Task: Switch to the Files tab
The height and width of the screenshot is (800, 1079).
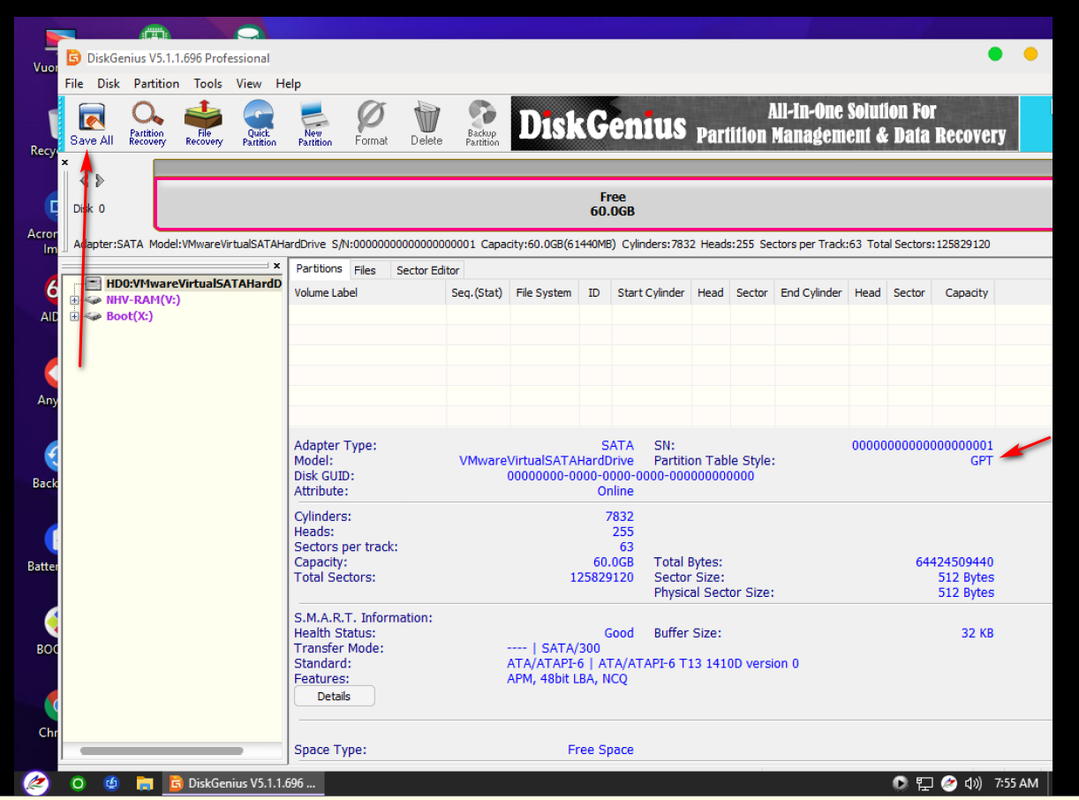Action: click(x=365, y=270)
